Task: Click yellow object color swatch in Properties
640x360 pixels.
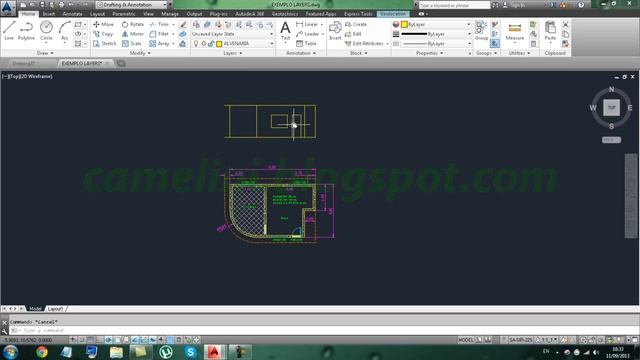Action: [404, 24]
